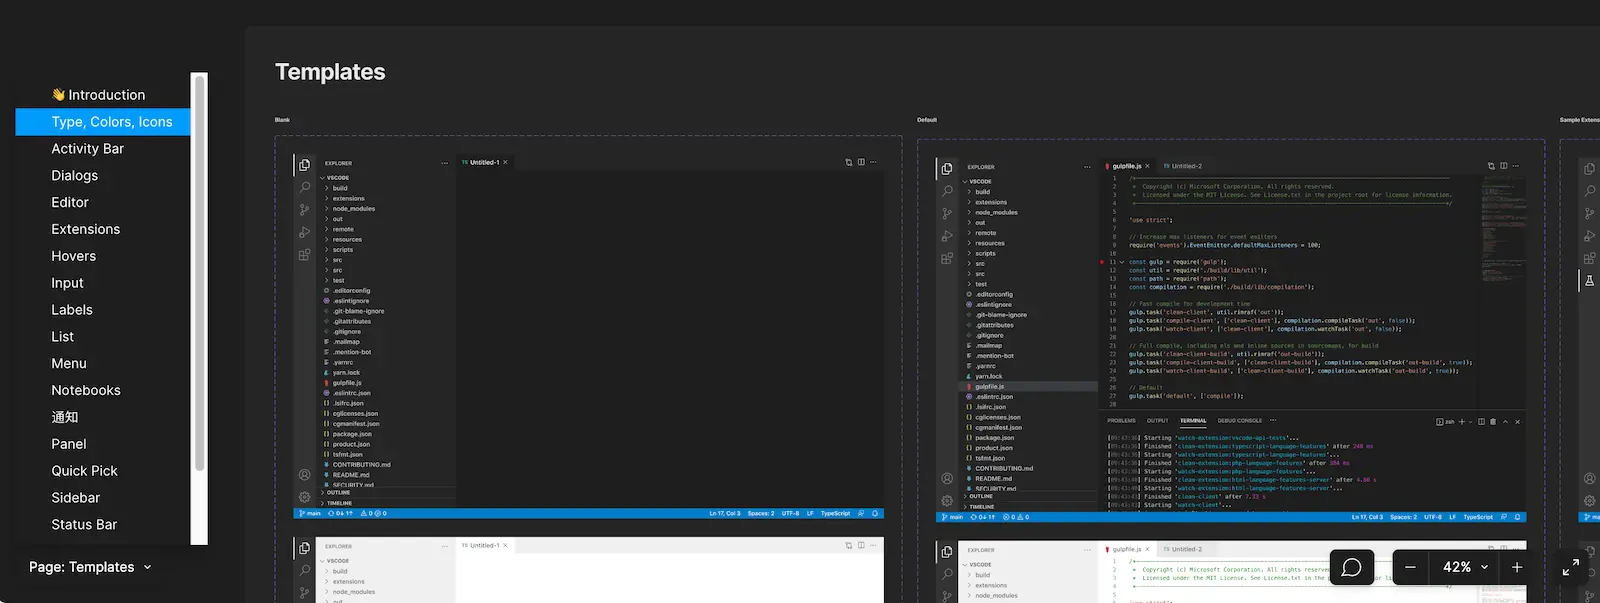Select the Activity Bar page
The width and height of the screenshot is (1600, 603).
point(88,149)
